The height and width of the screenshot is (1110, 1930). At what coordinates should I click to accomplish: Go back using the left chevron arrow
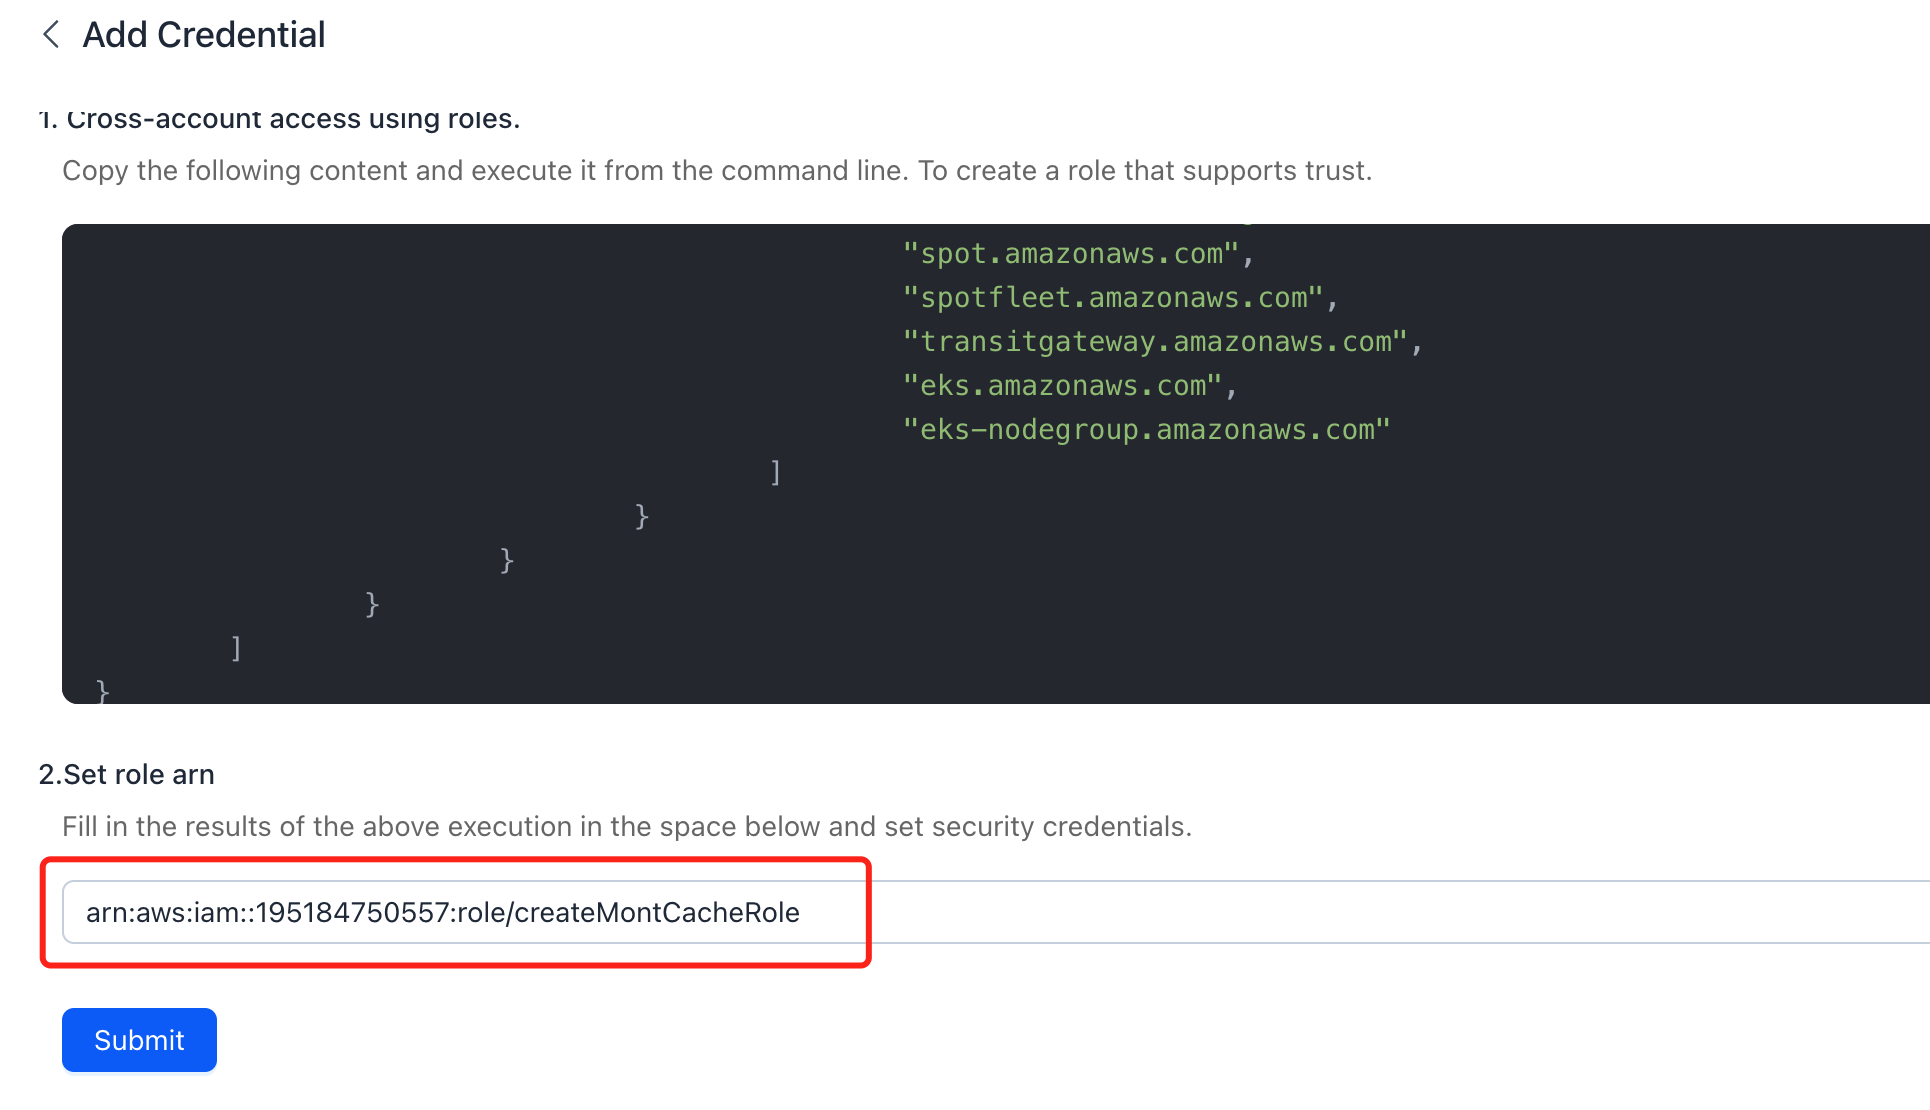[51, 35]
